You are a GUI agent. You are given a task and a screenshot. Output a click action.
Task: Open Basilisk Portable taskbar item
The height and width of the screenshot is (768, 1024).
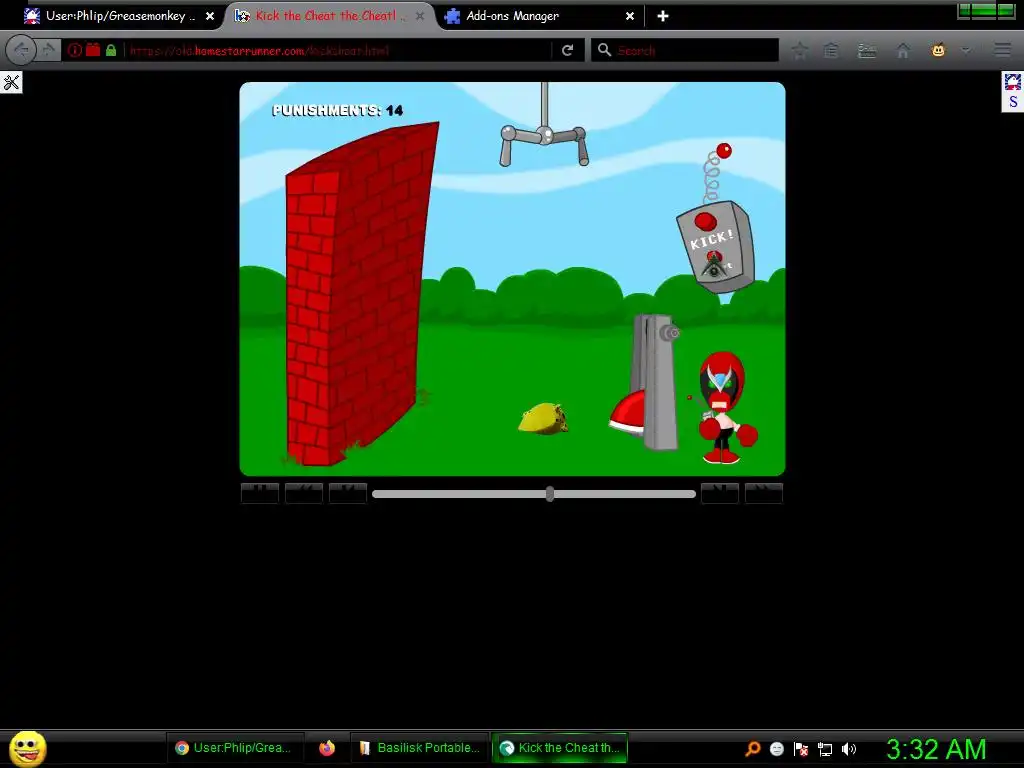coord(420,748)
